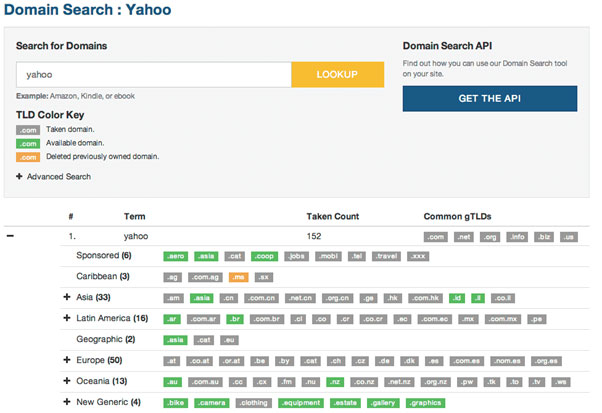Expand the Europe TLD group
This screenshot has height=413, width=602.
pos(67,360)
